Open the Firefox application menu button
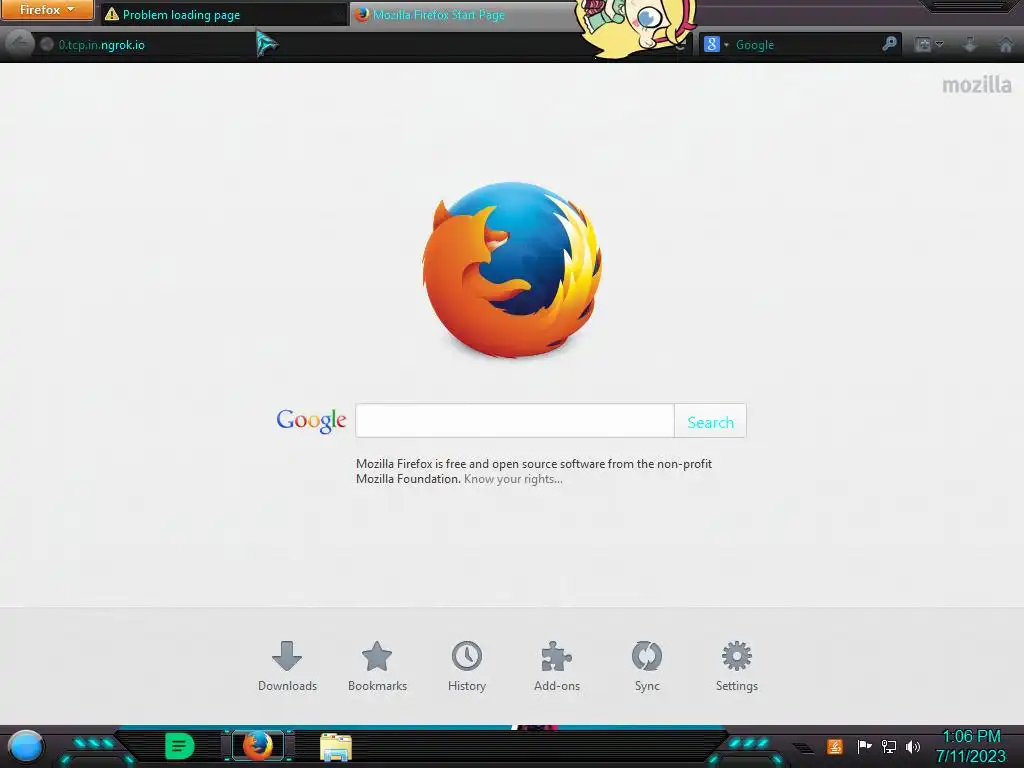The width and height of the screenshot is (1024, 768). [46, 10]
